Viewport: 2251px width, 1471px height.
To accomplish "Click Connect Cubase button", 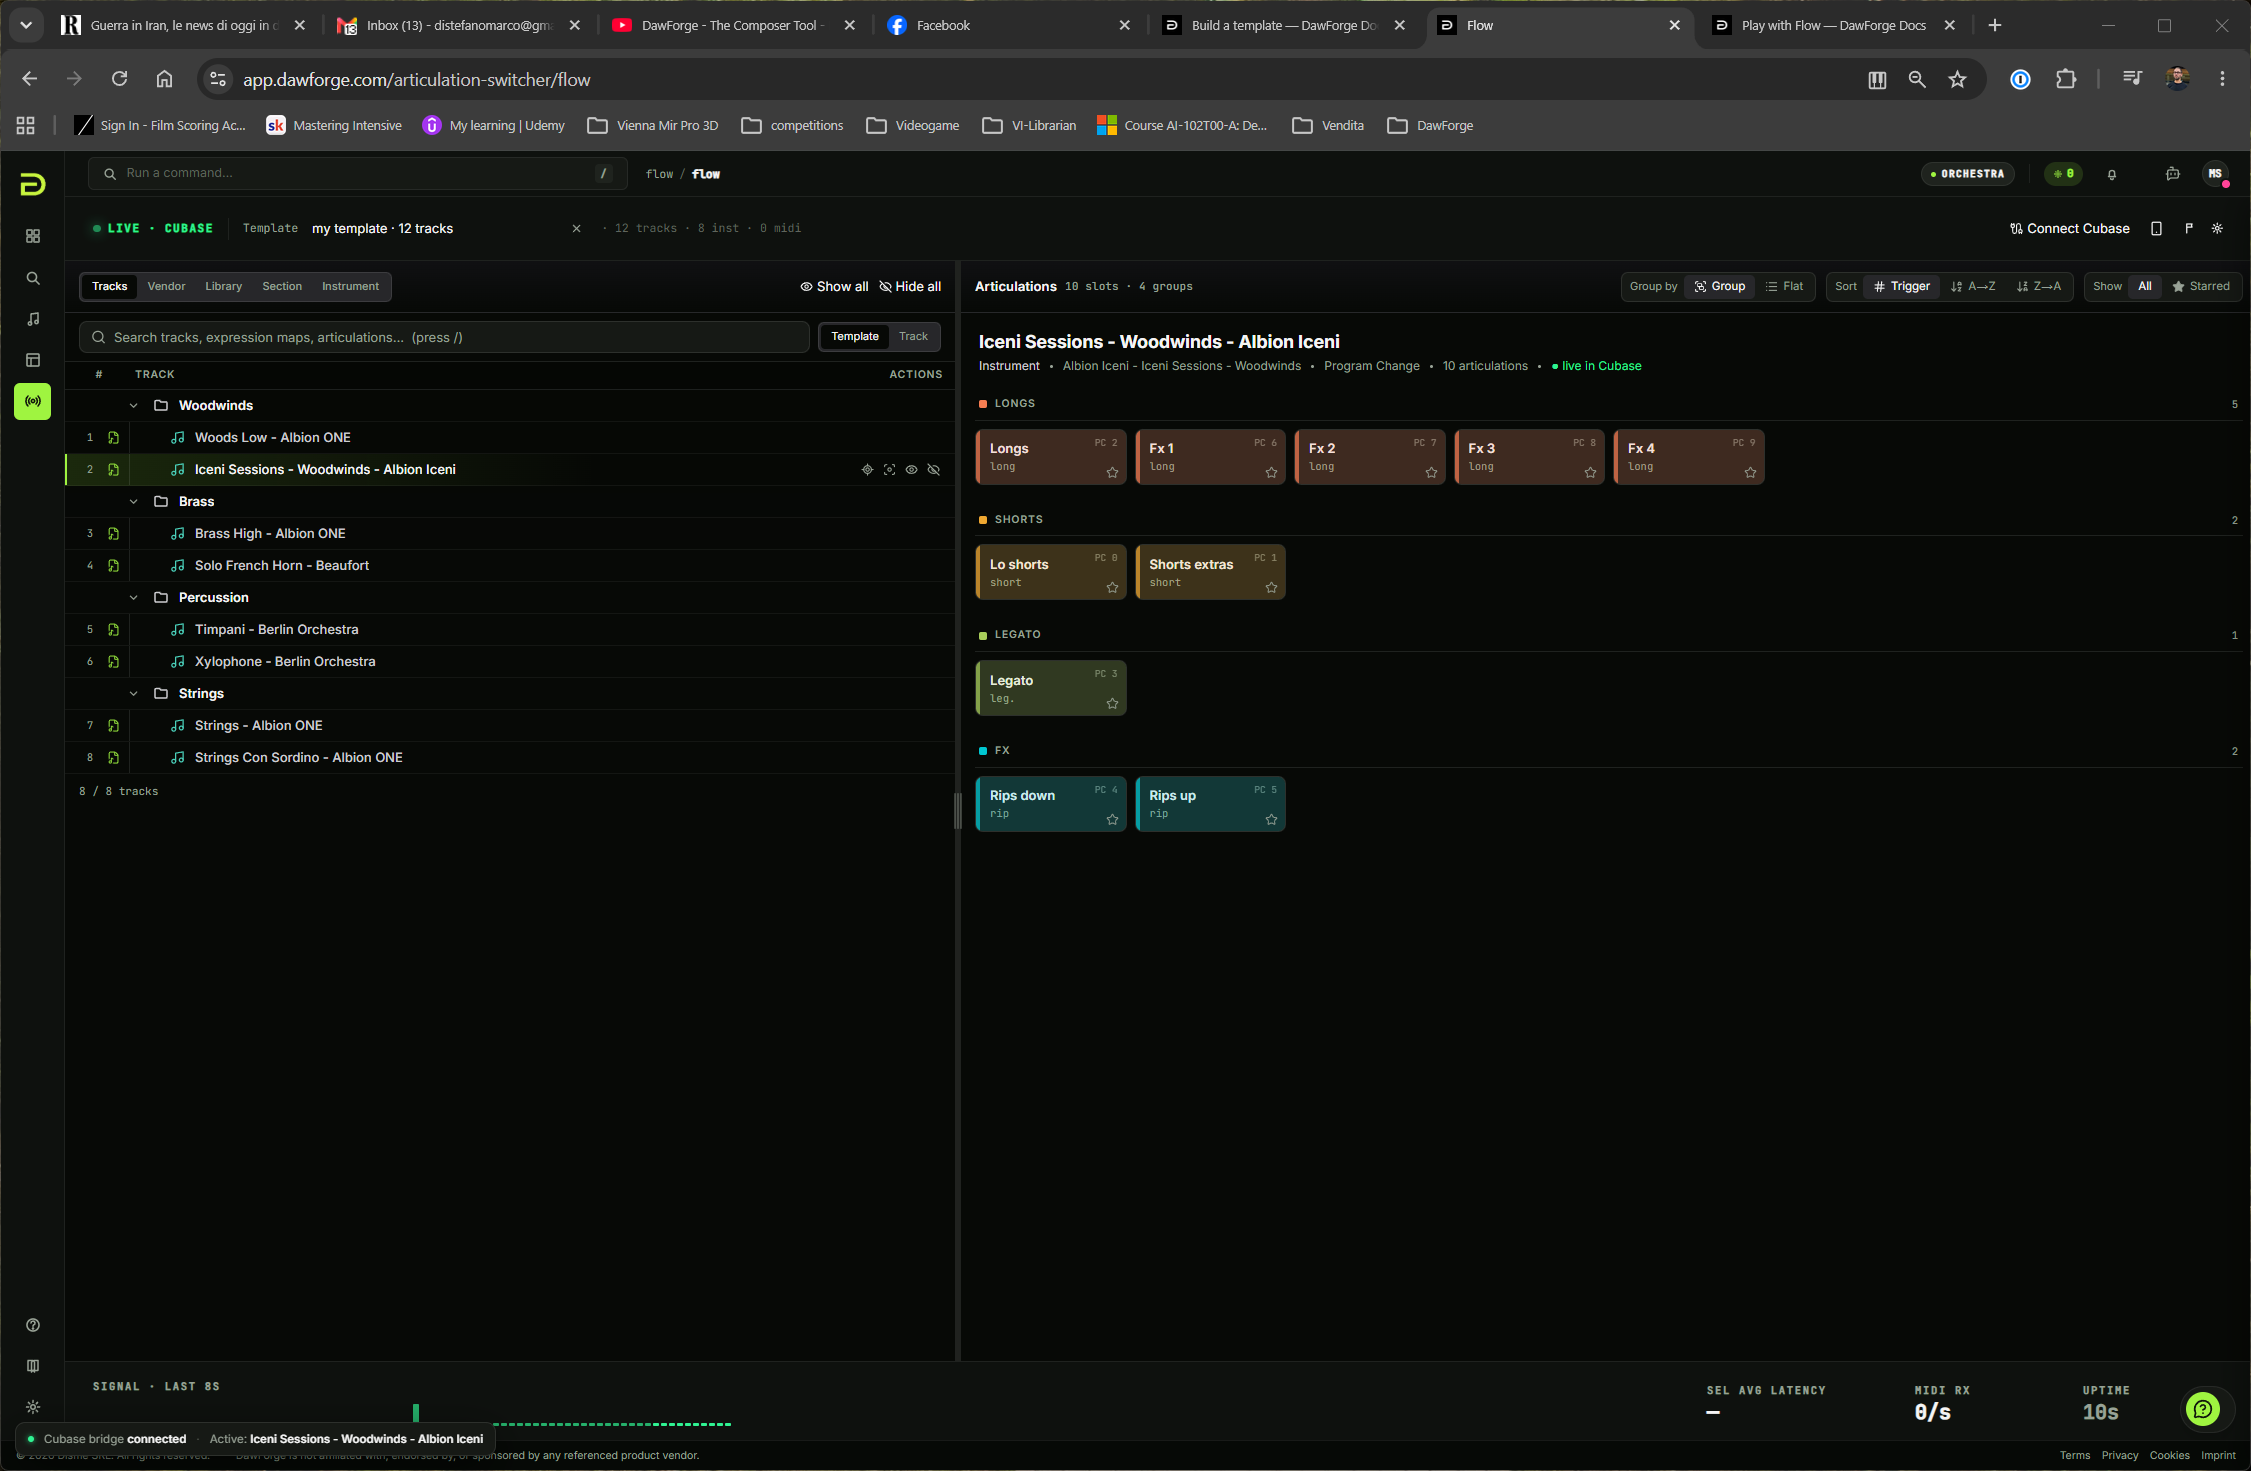I will 2069,229.
